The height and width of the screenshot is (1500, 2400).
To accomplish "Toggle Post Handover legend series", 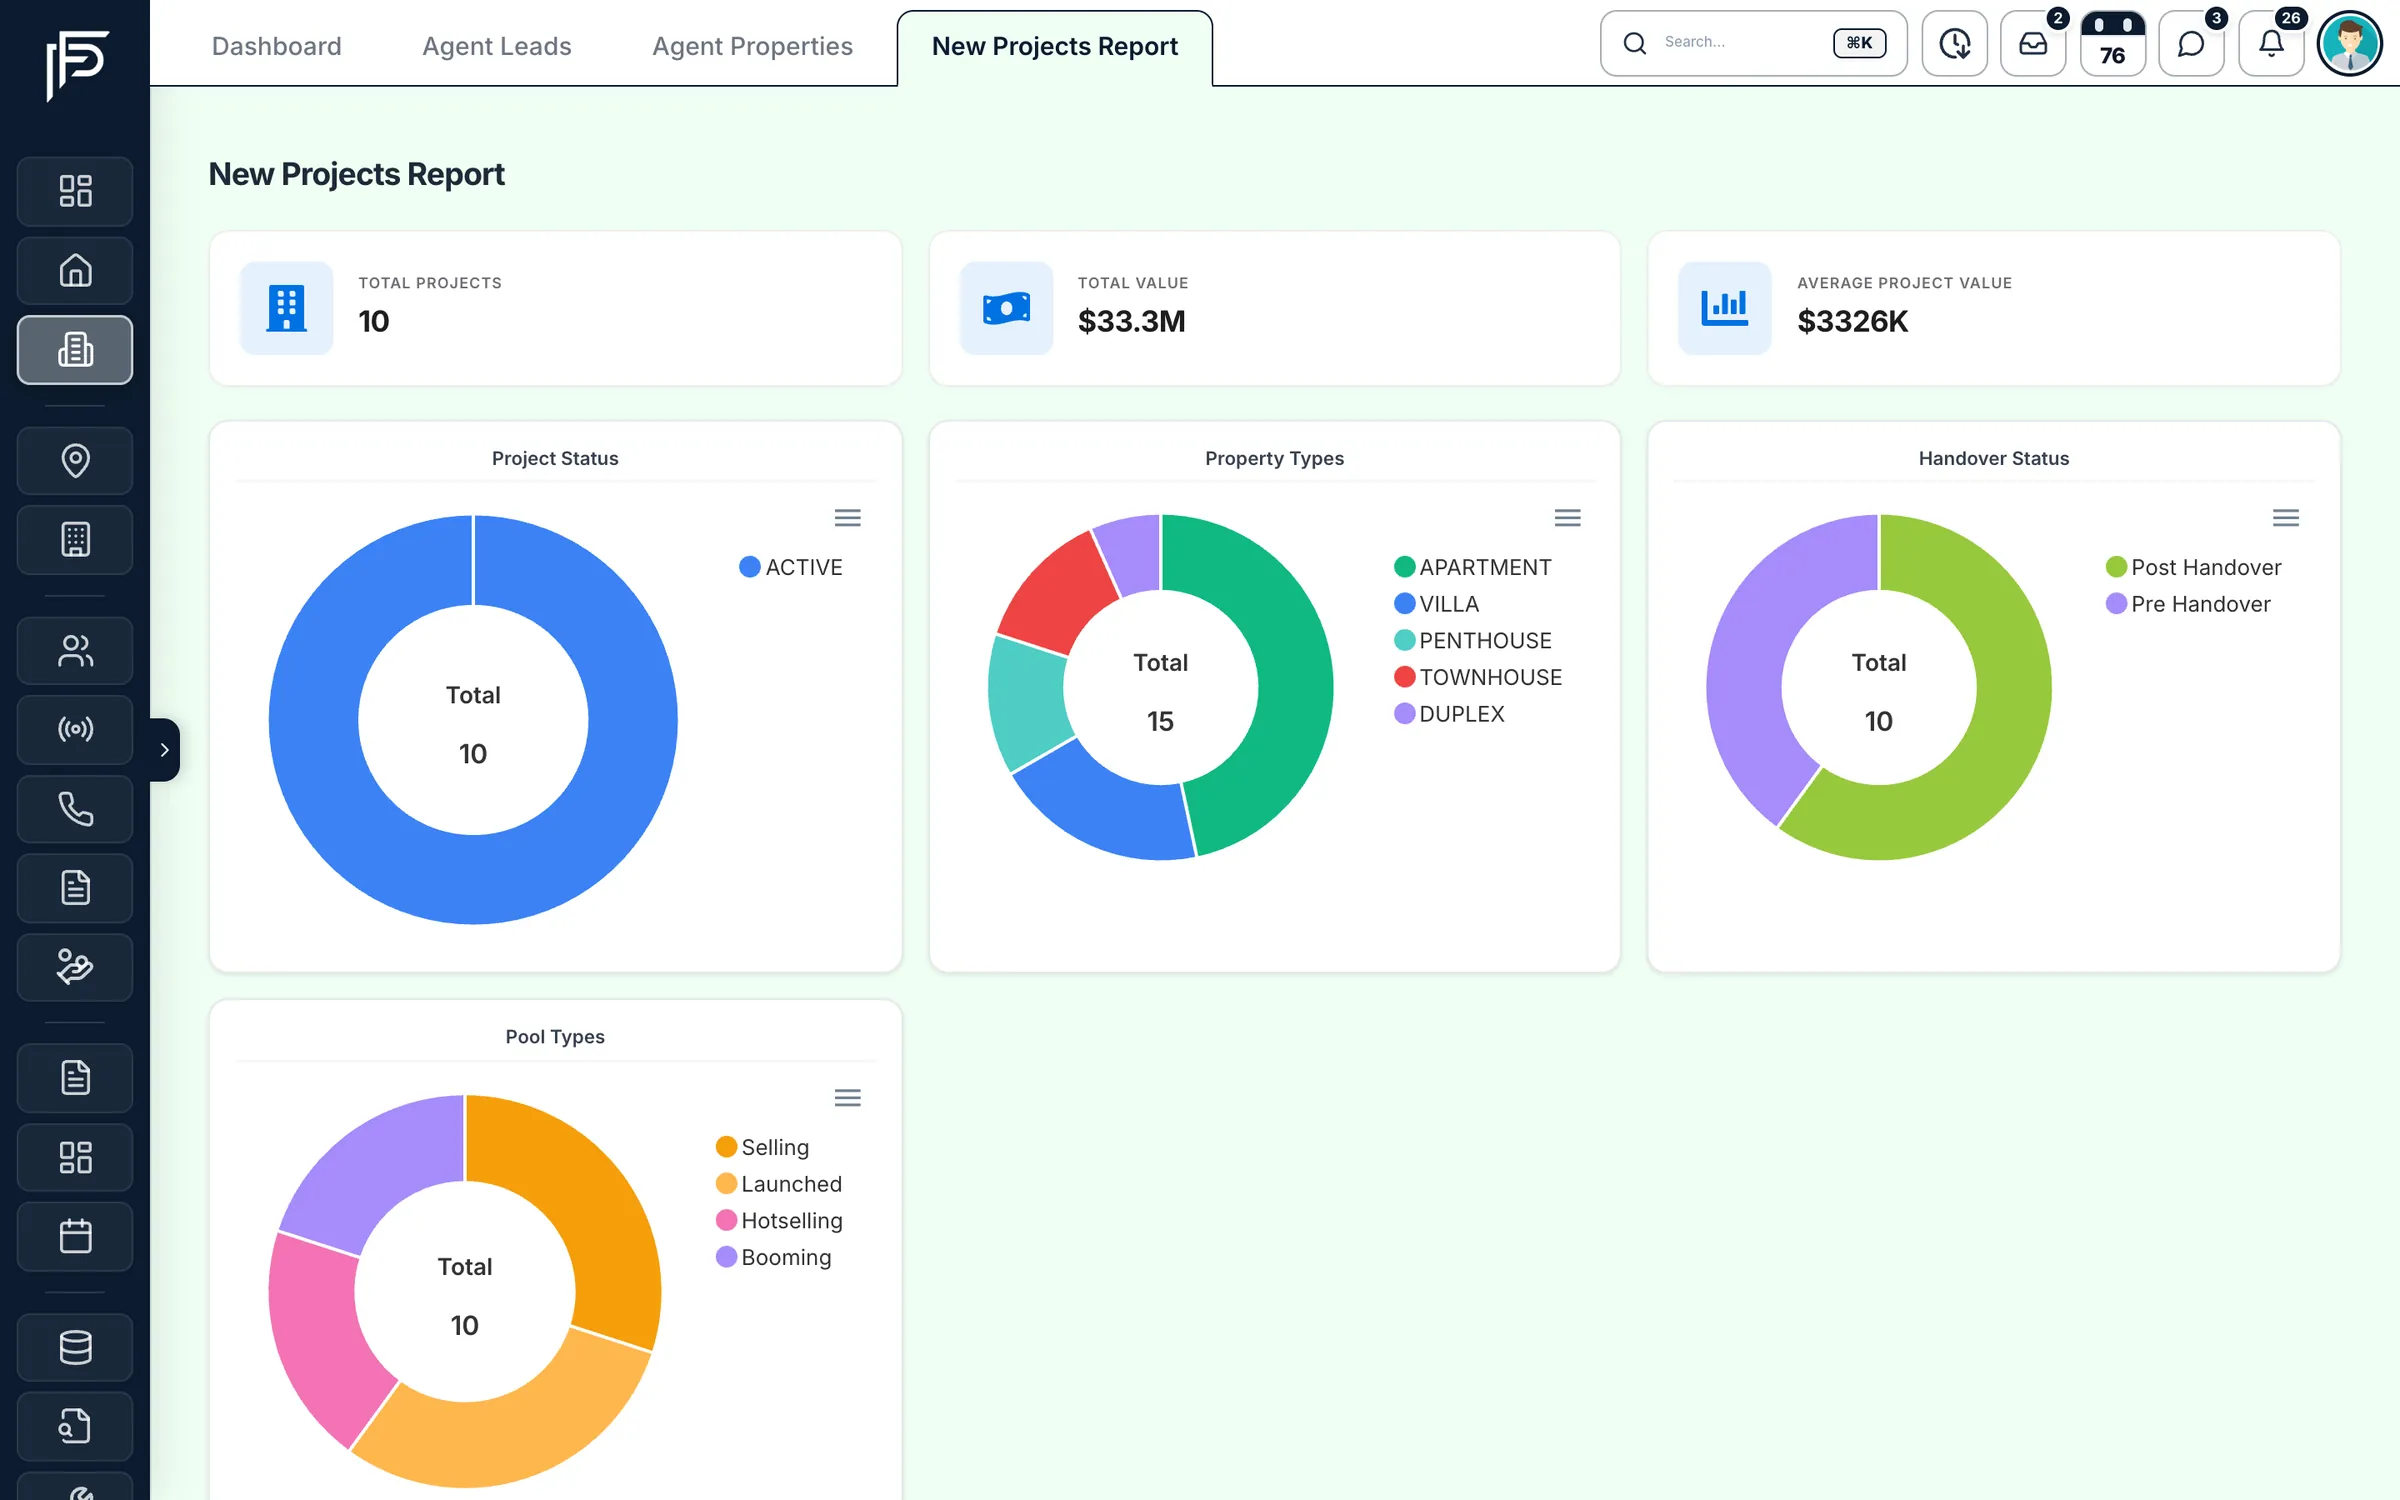I will point(2193,567).
